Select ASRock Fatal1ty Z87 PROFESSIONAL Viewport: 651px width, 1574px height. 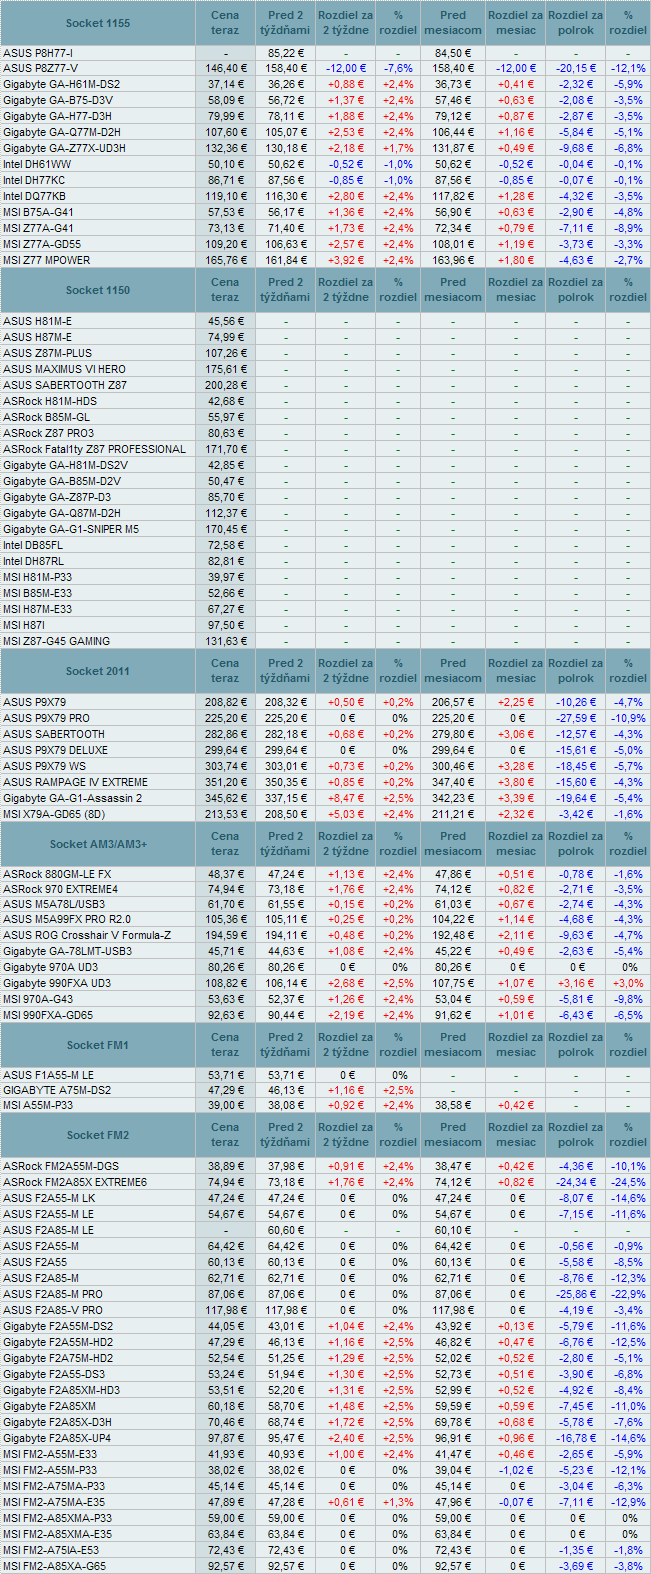(x=95, y=449)
